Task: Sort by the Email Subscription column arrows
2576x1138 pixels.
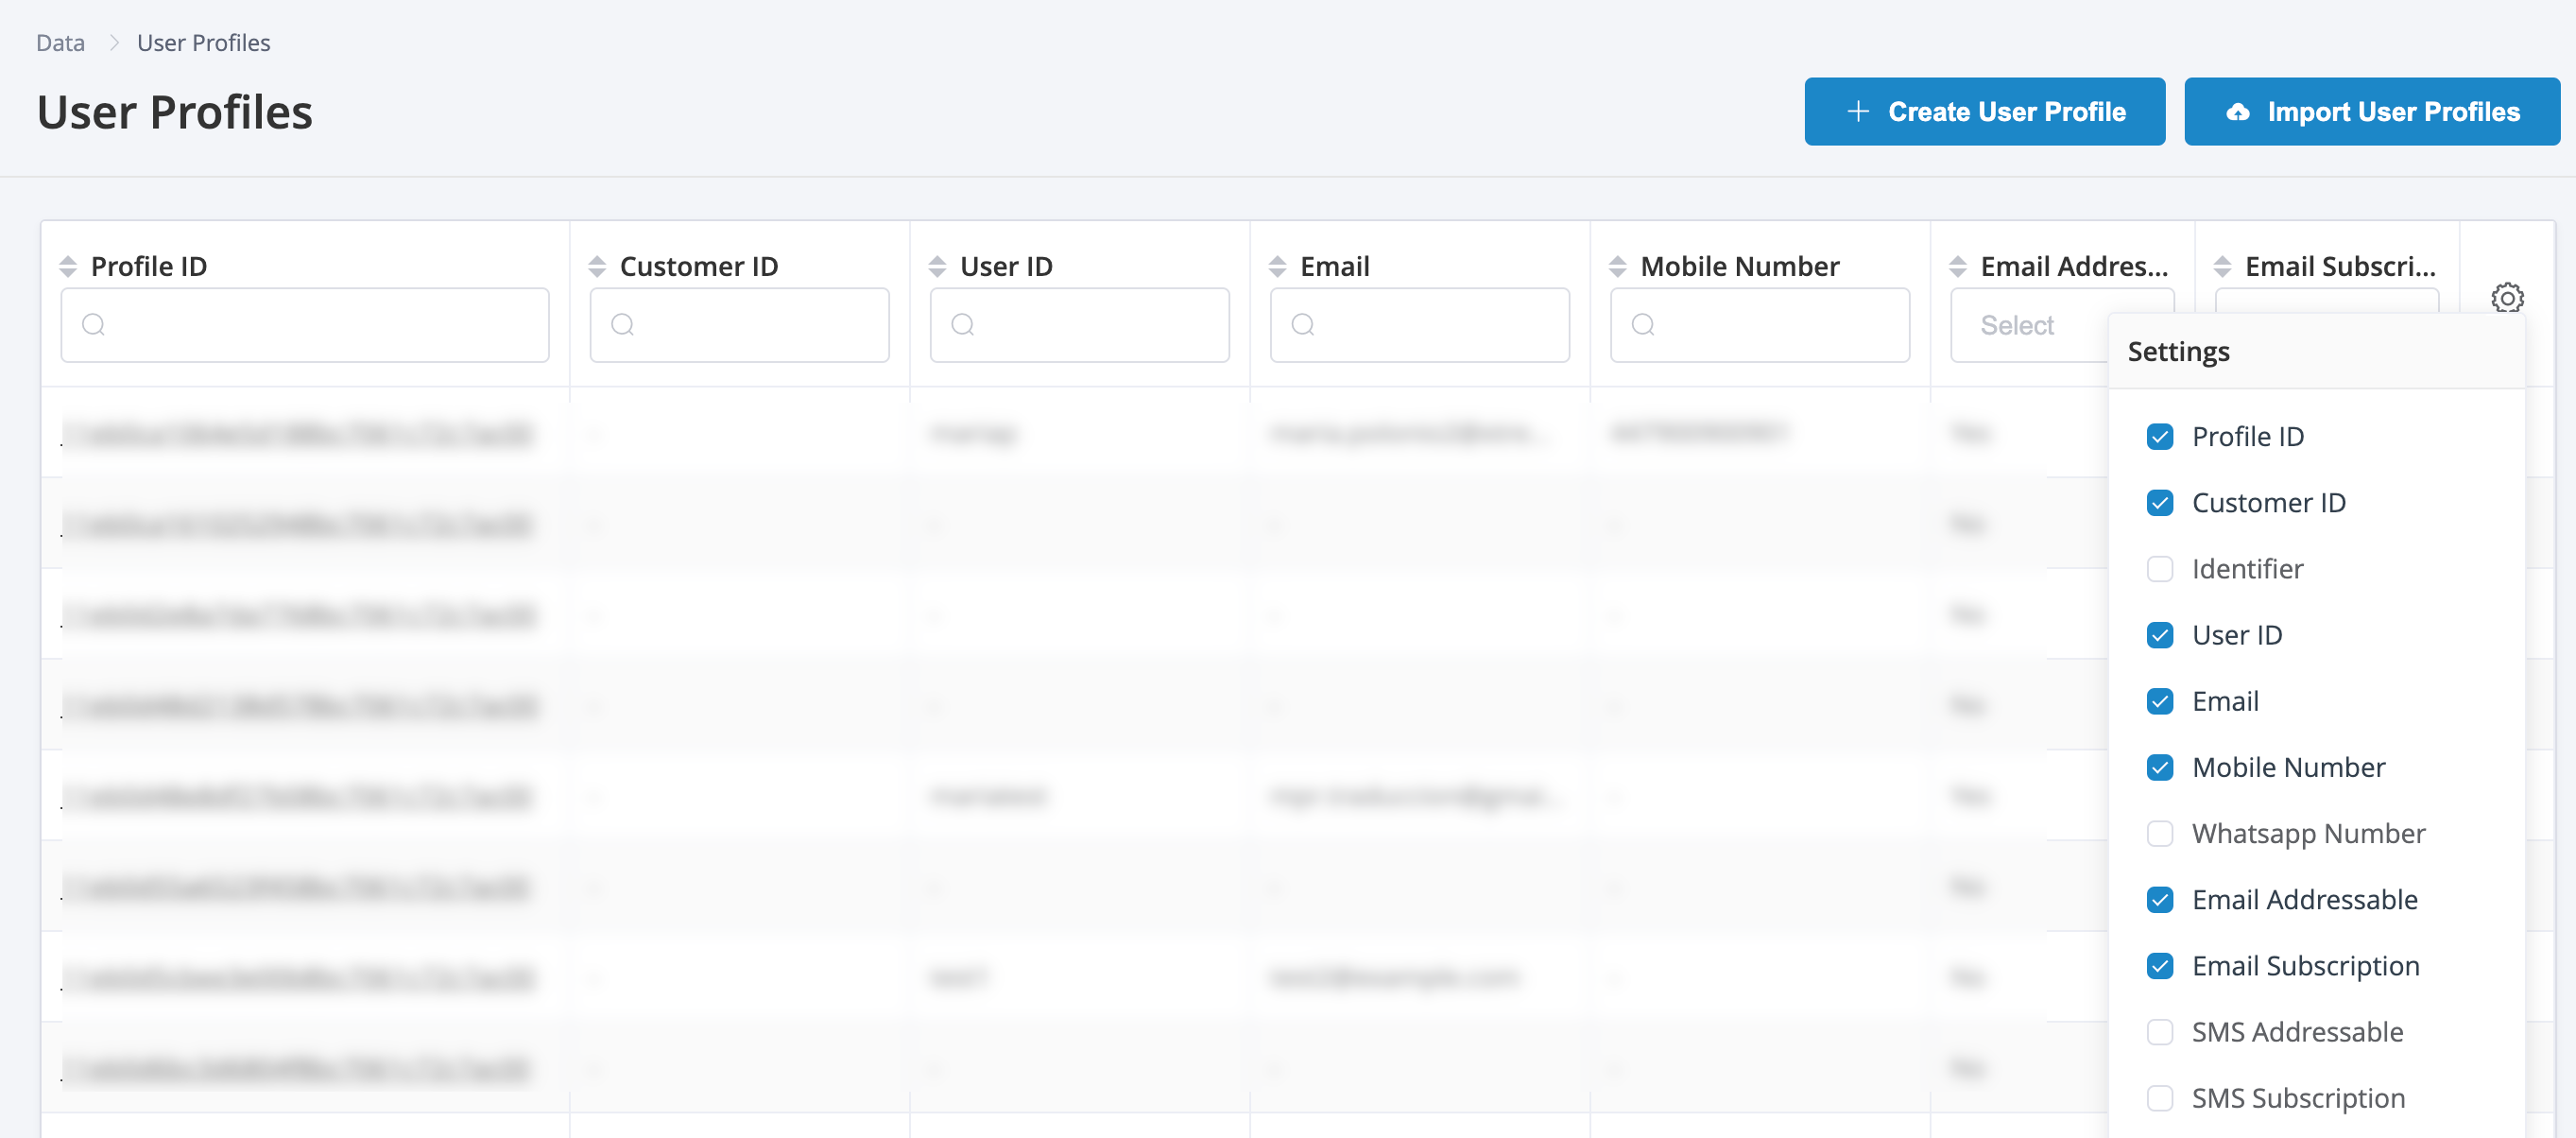Action: (x=2222, y=266)
